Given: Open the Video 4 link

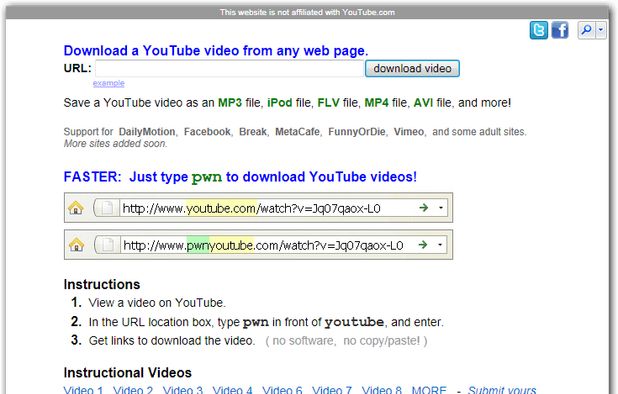Looking at the screenshot, I should [x=233, y=390].
